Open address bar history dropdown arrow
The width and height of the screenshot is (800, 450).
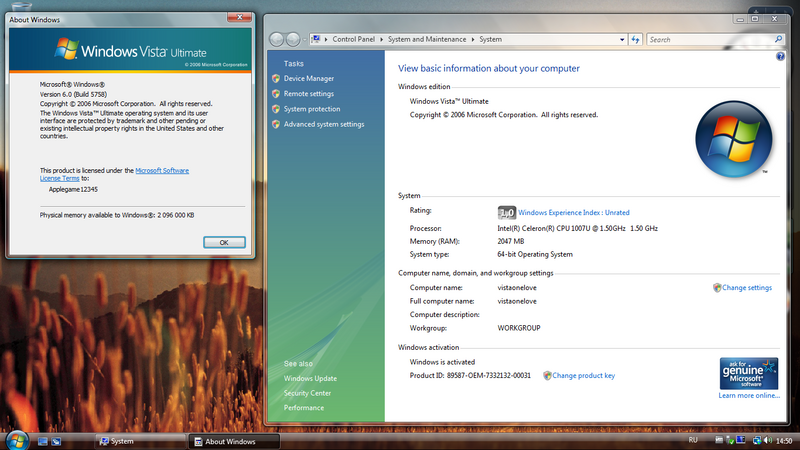pos(622,39)
